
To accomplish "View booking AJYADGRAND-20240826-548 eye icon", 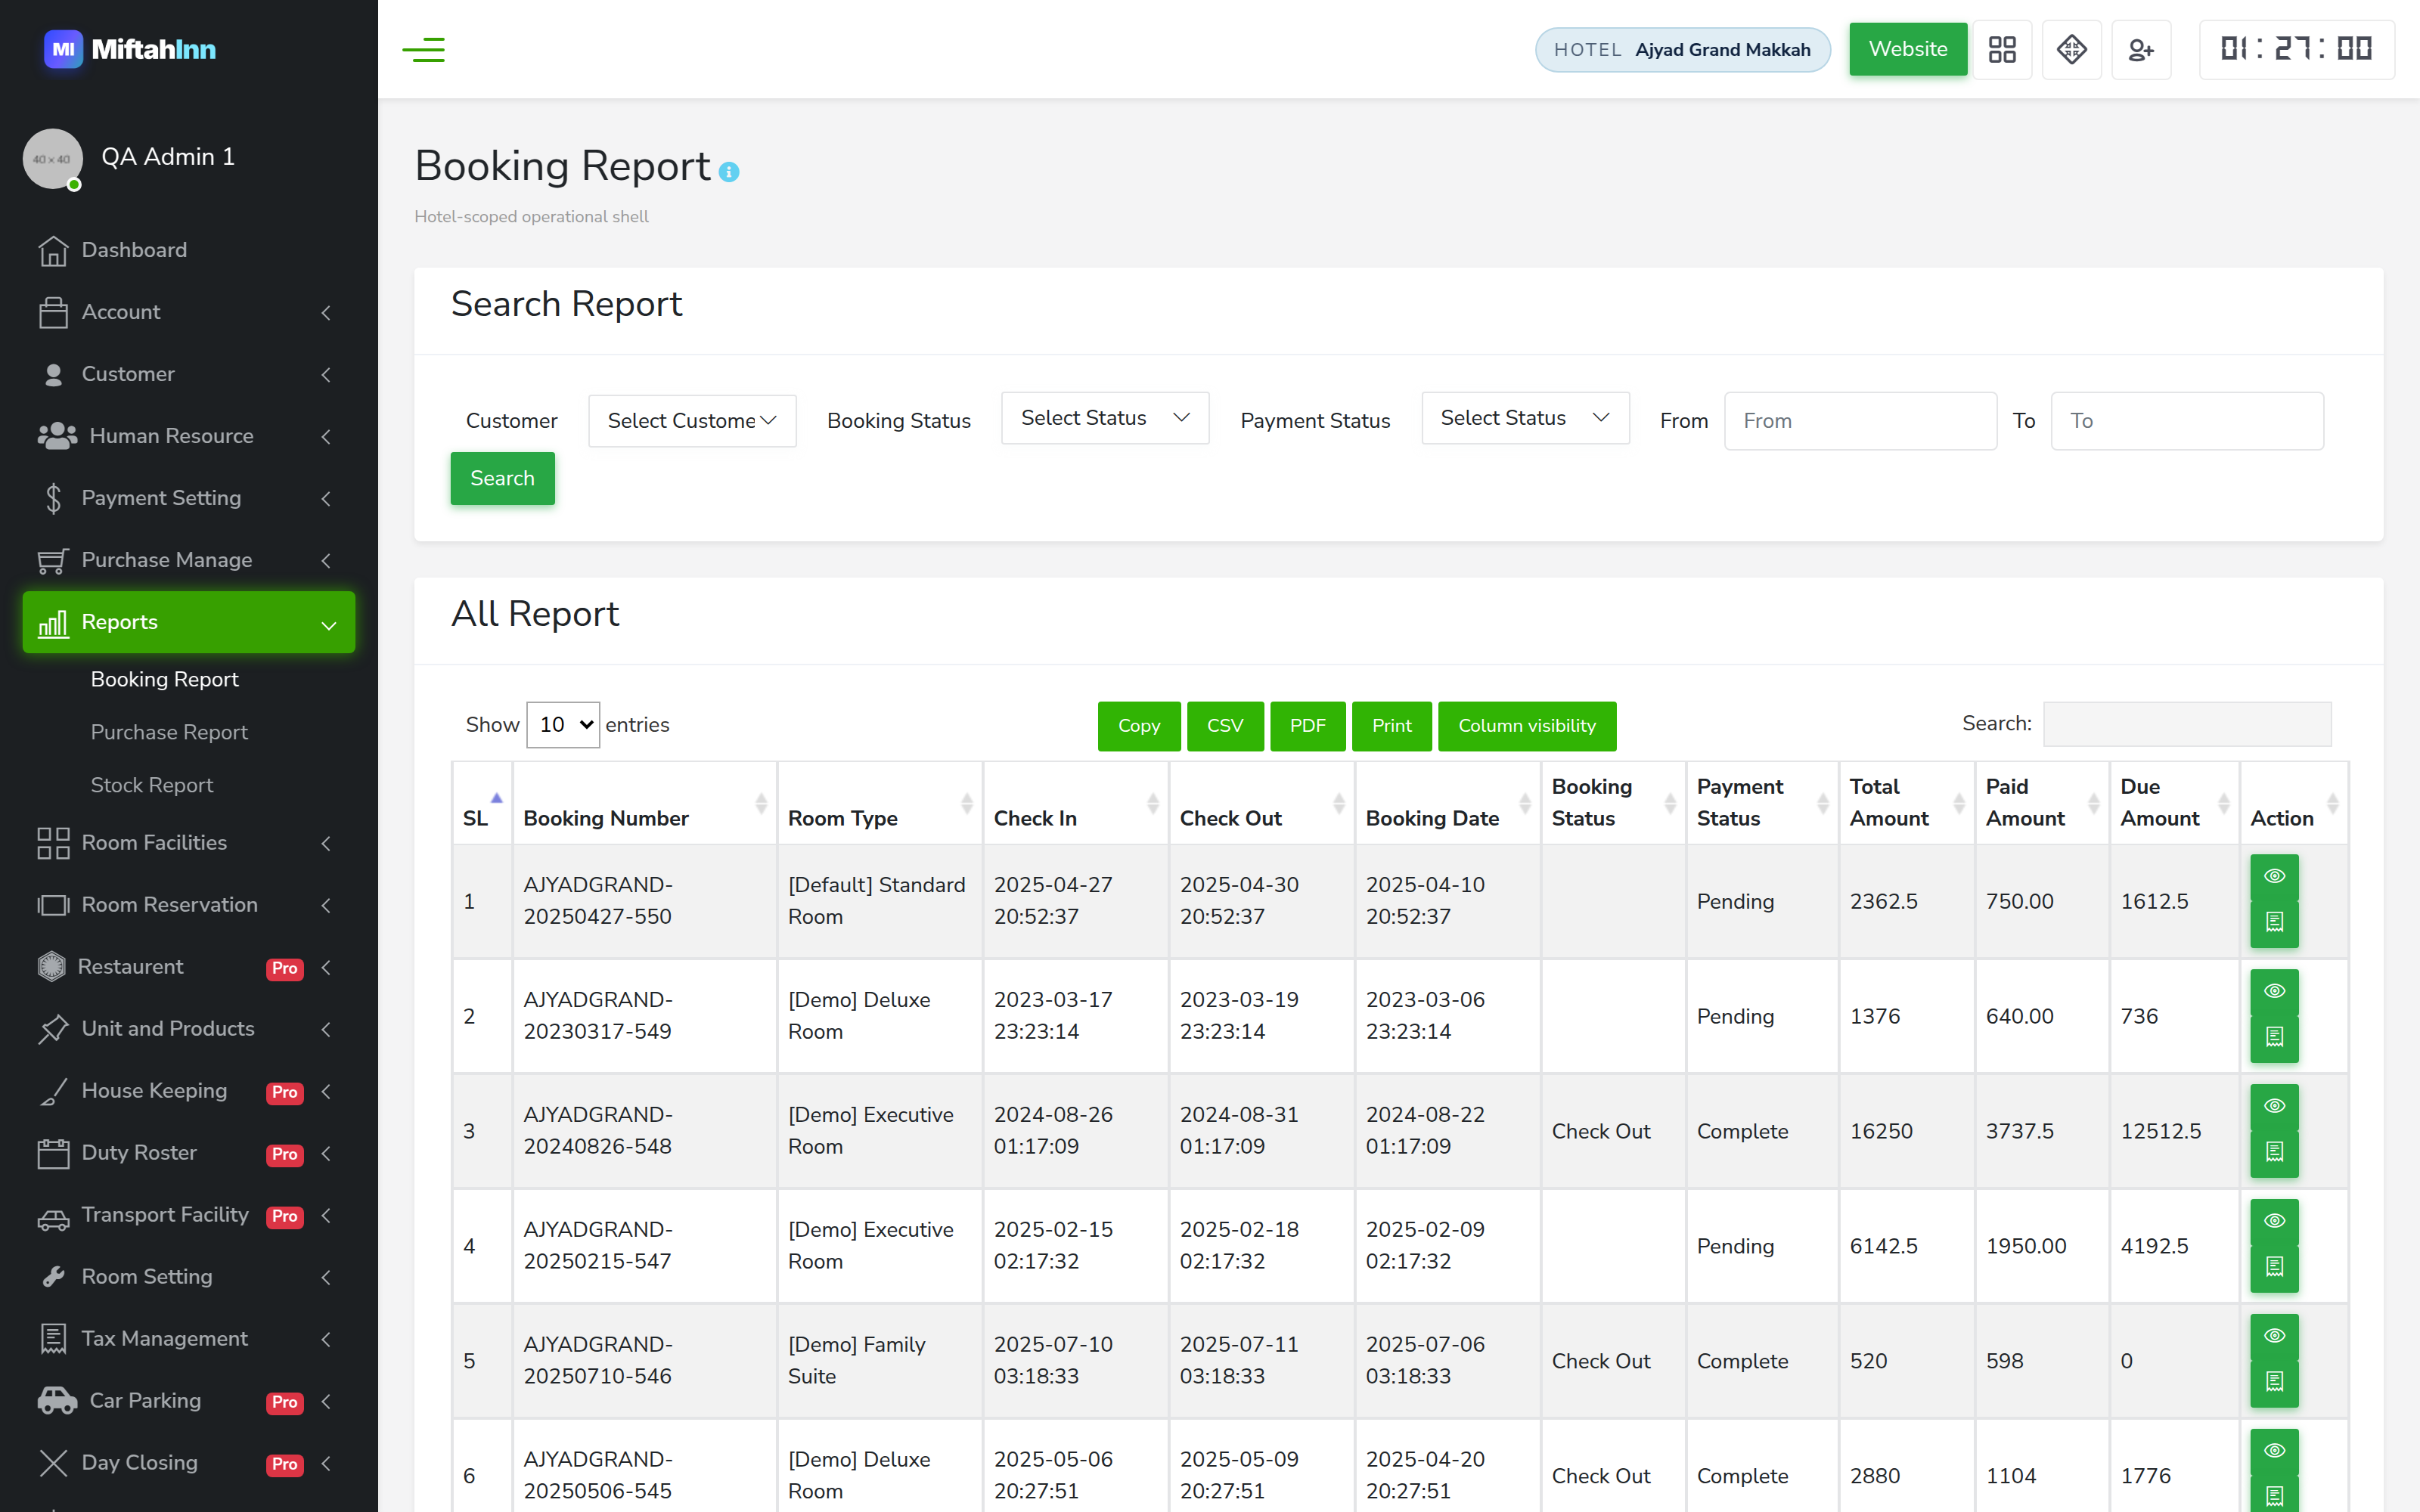I will click(x=2274, y=1106).
